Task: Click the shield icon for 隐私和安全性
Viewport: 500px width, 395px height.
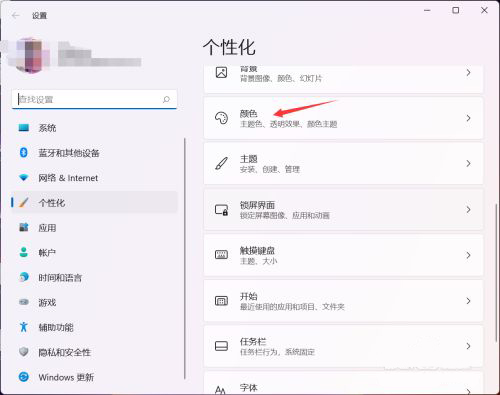Action: (x=24, y=352)
